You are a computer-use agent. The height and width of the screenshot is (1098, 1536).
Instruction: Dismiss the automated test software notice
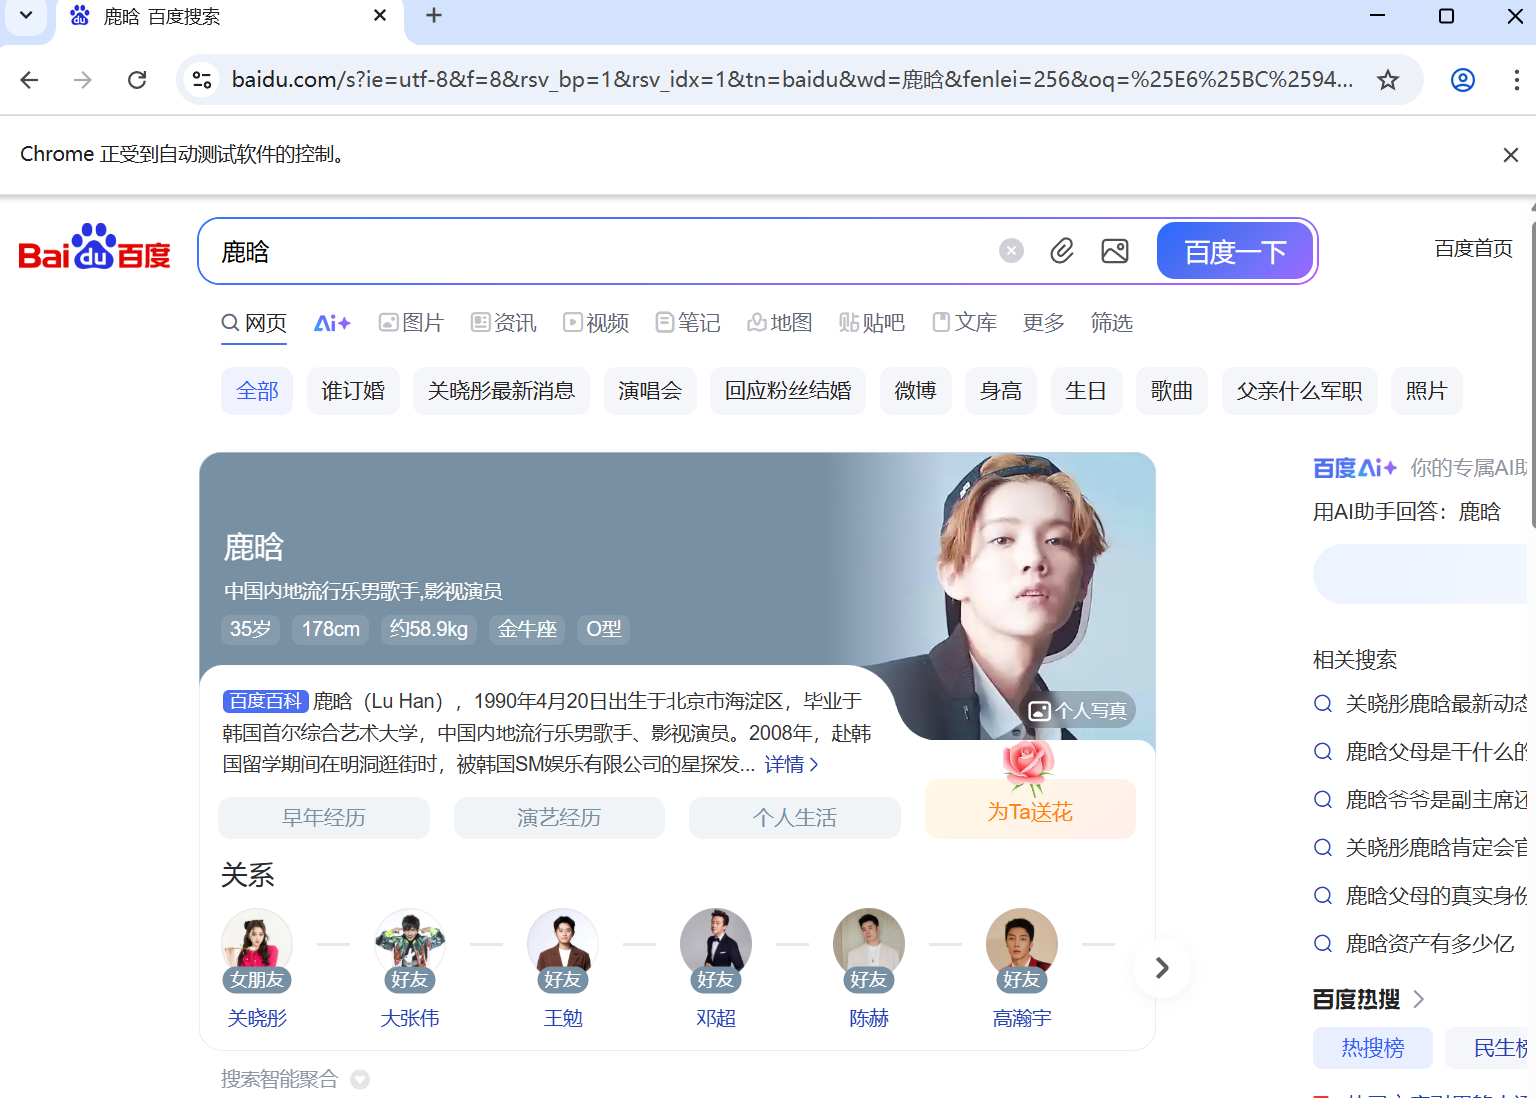1511,155
